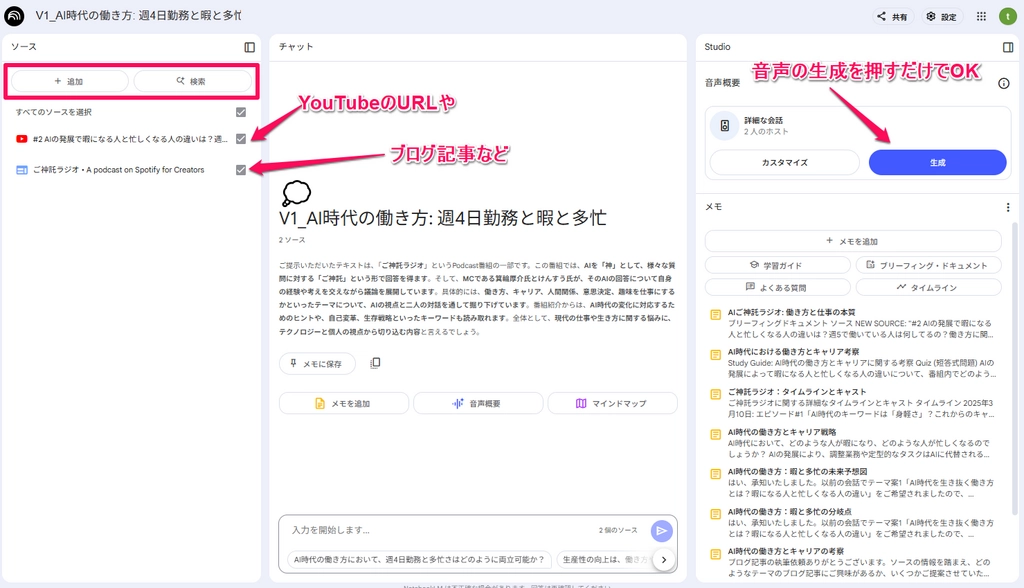Click the タイムライン button

point(928,287)
